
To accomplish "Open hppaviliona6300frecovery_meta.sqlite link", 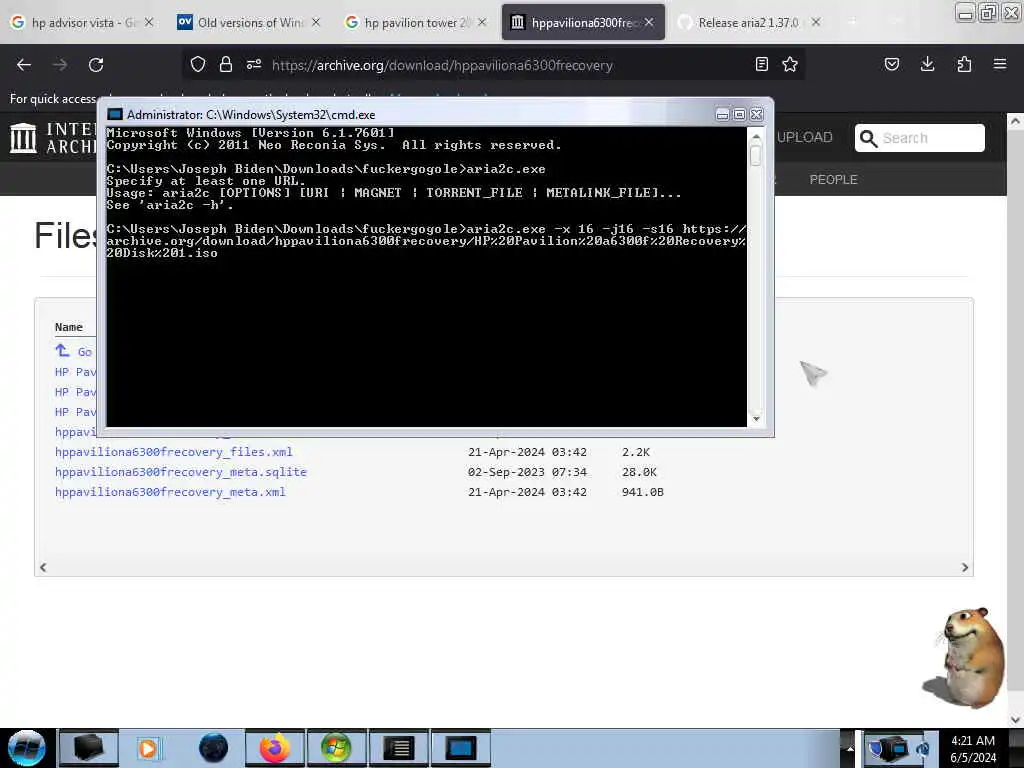I will [181, 472].
